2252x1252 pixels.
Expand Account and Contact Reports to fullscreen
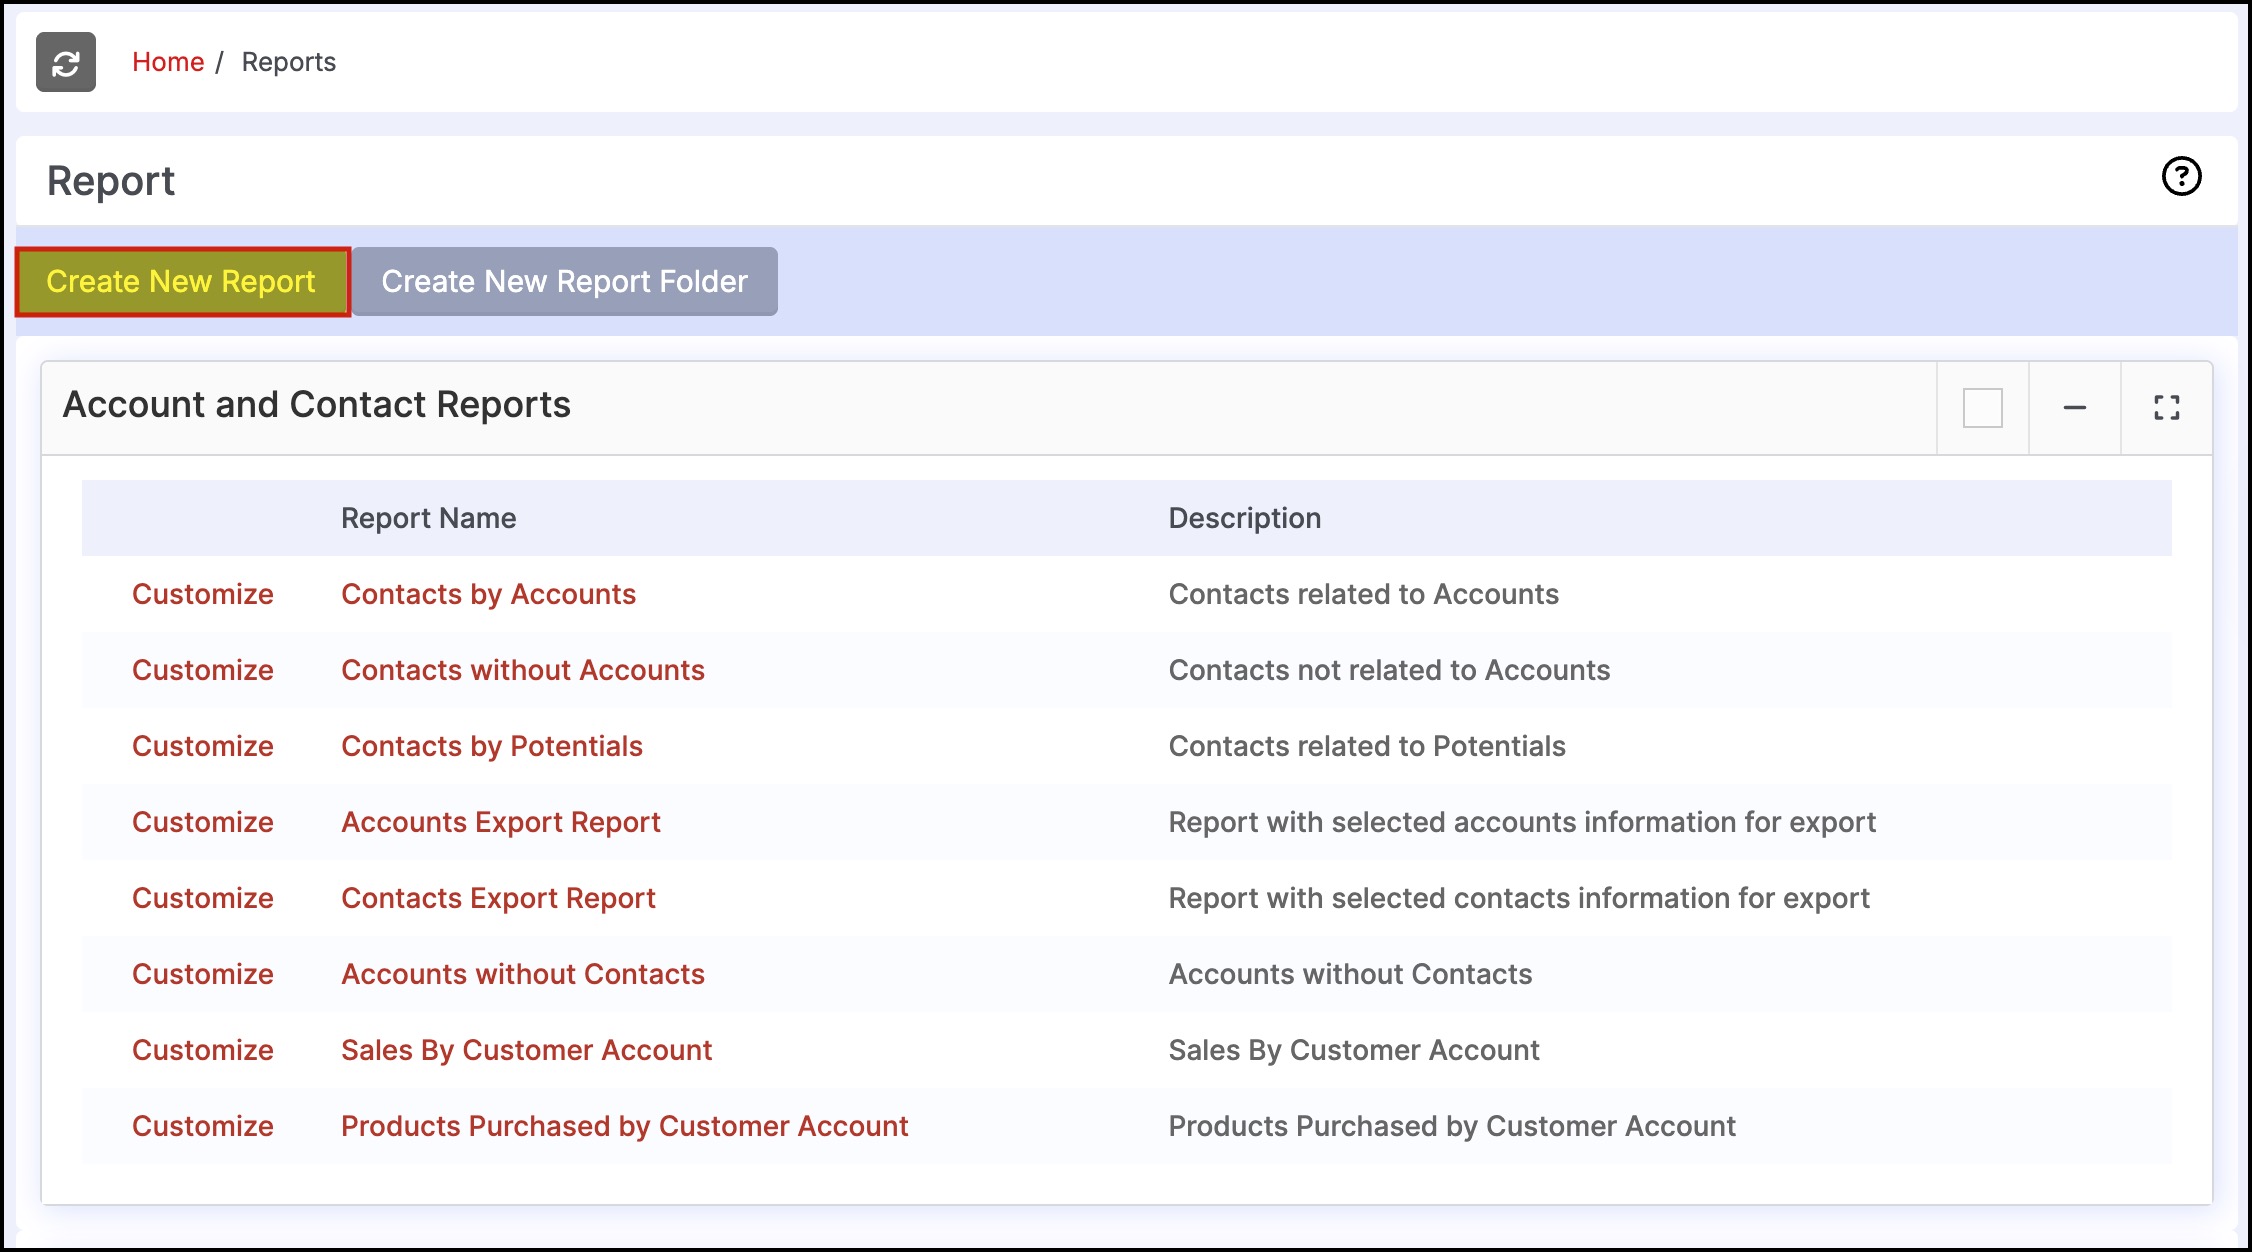2166,408
